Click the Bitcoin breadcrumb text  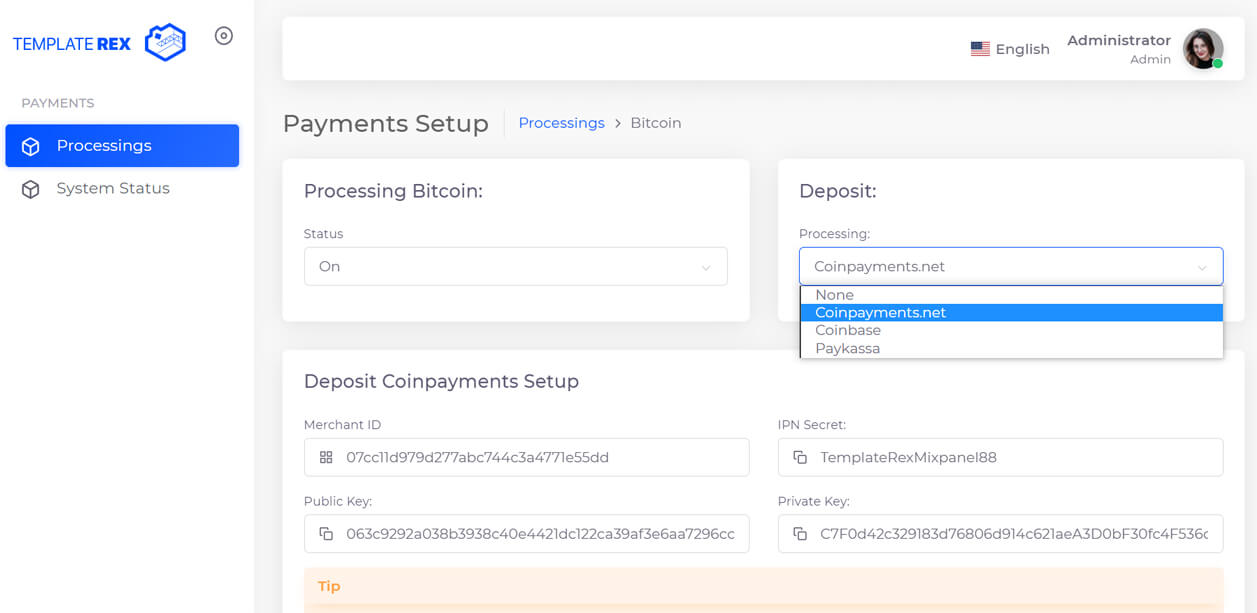[x=656, y=123]
